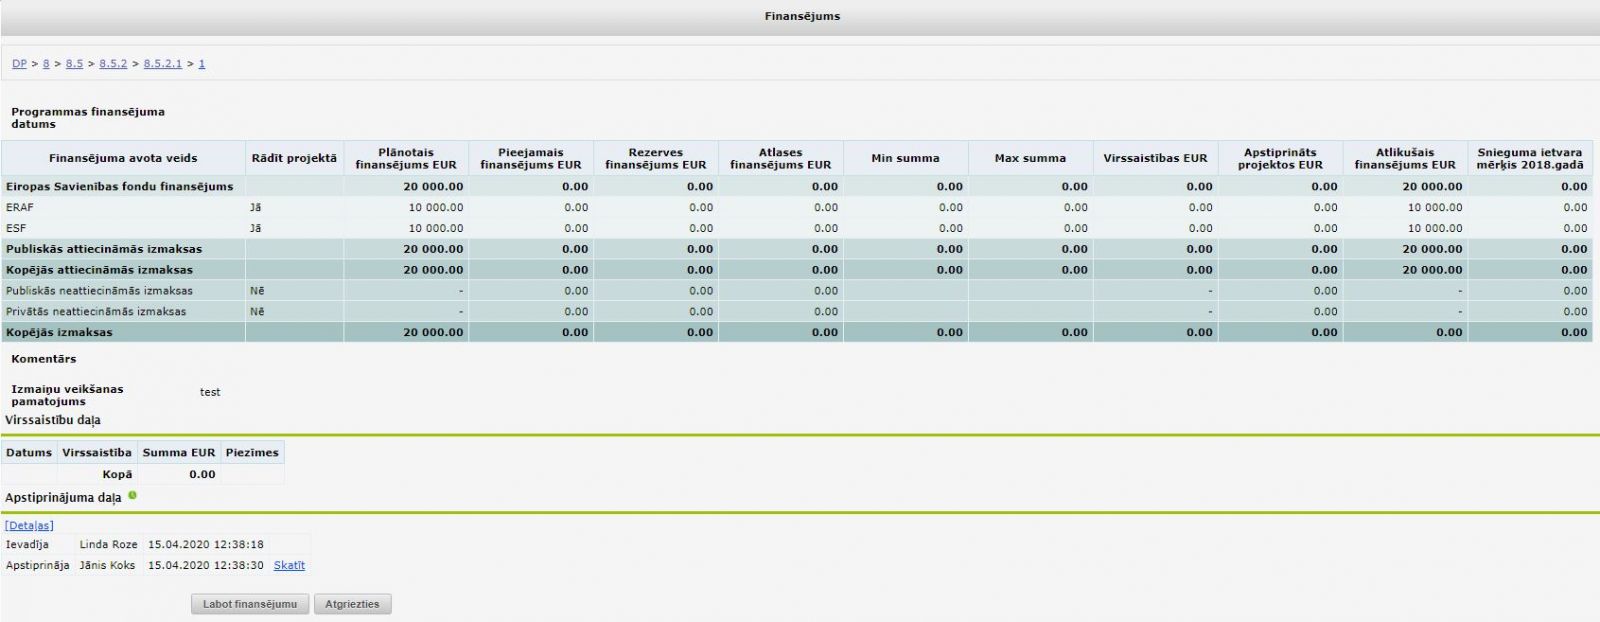Click the final breadcrumb link 1
The image size is (1600, 622).
coord(201,64)
